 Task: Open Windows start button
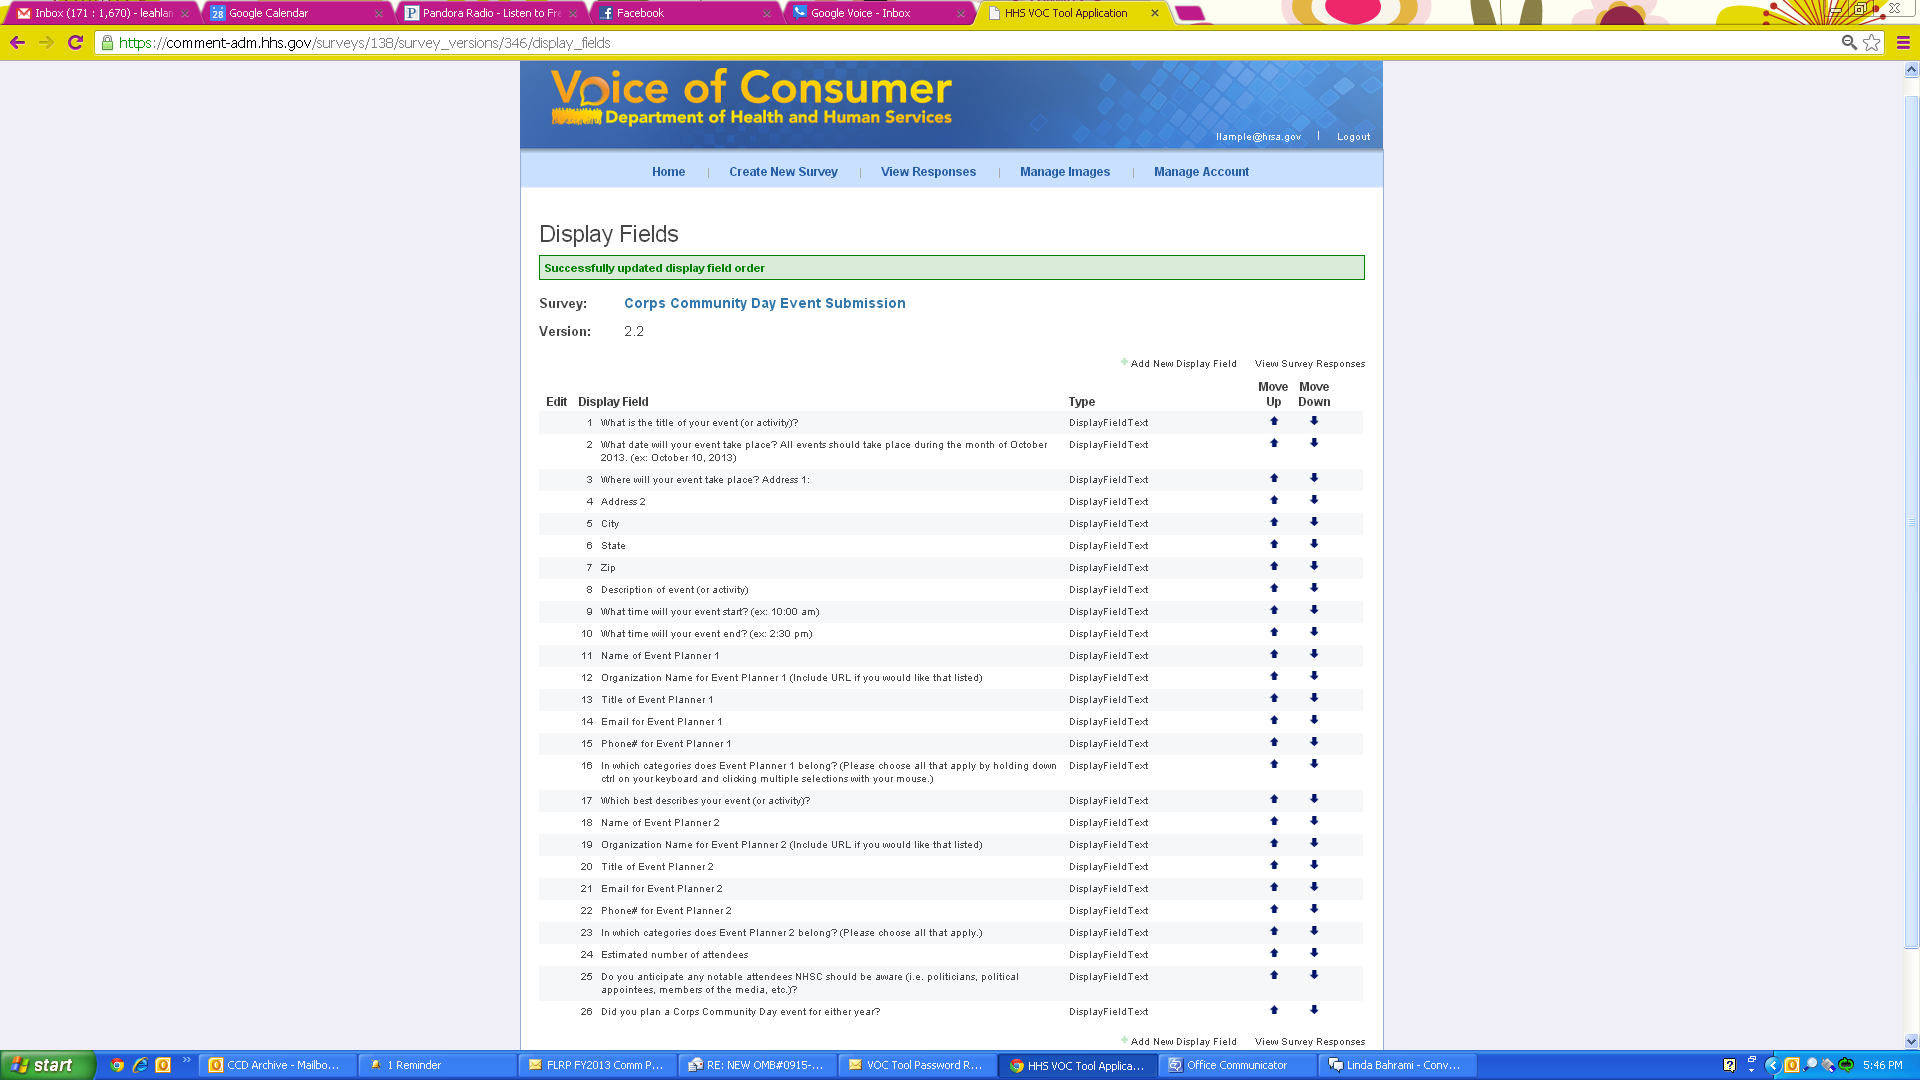[x=47, y=1065]
